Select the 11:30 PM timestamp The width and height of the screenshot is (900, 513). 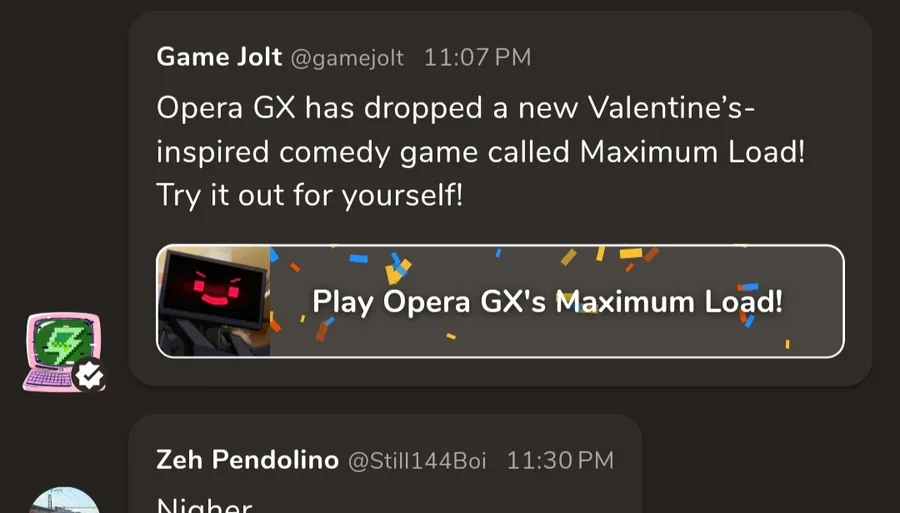[560, 461]
